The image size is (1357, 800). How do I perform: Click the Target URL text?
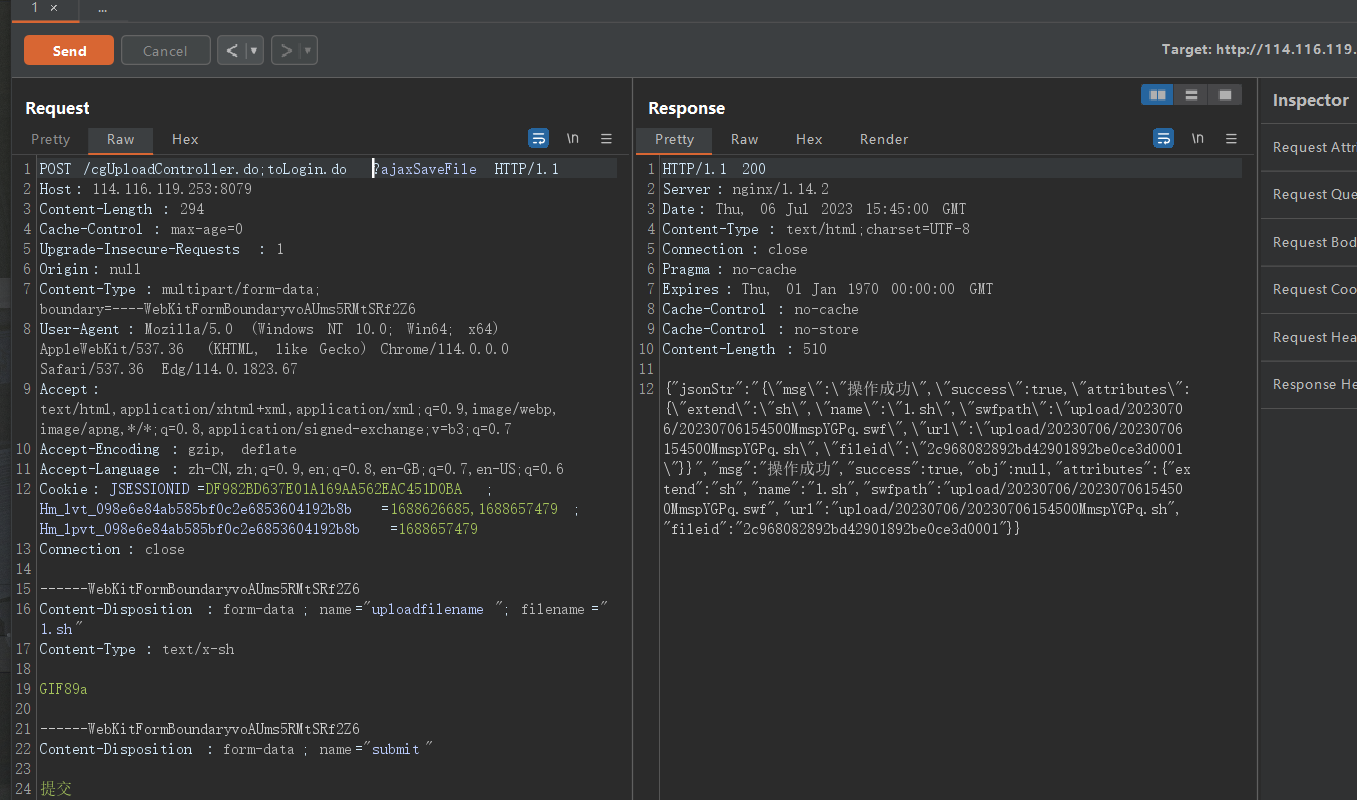(1259, 49)
